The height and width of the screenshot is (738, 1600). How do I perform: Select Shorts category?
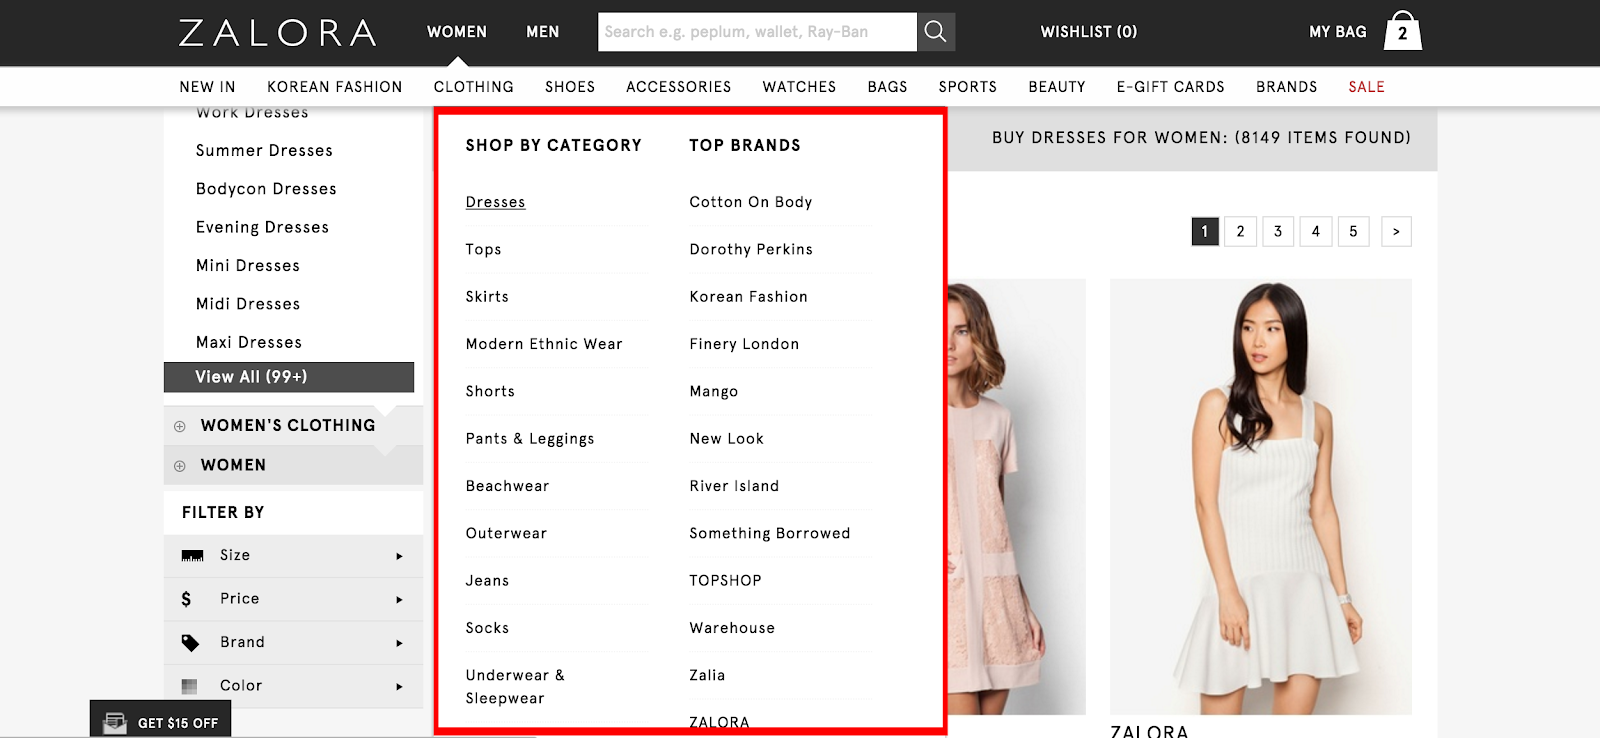coord(490,392)
